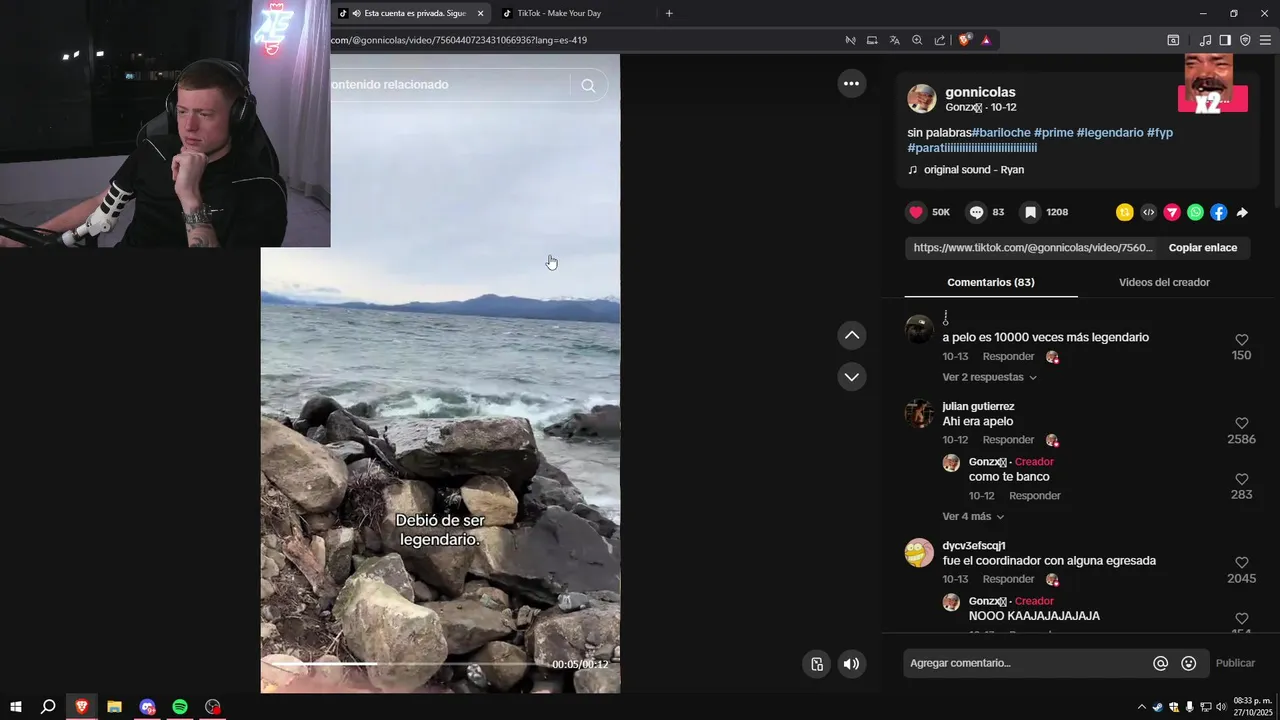The width and height of the screenshot is (1280, 720).
Task: Open Spotify from the taskbar
Action: point(180,707)
